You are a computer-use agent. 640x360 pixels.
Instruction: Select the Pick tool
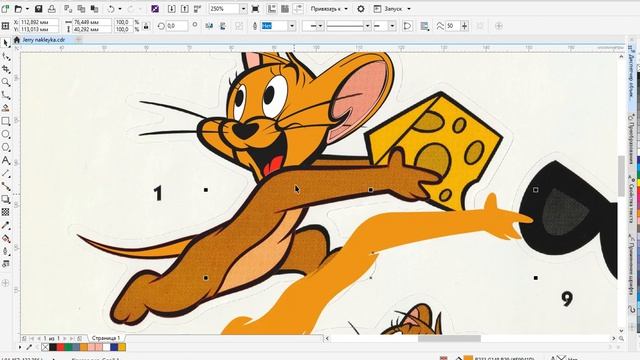point(6,43)
